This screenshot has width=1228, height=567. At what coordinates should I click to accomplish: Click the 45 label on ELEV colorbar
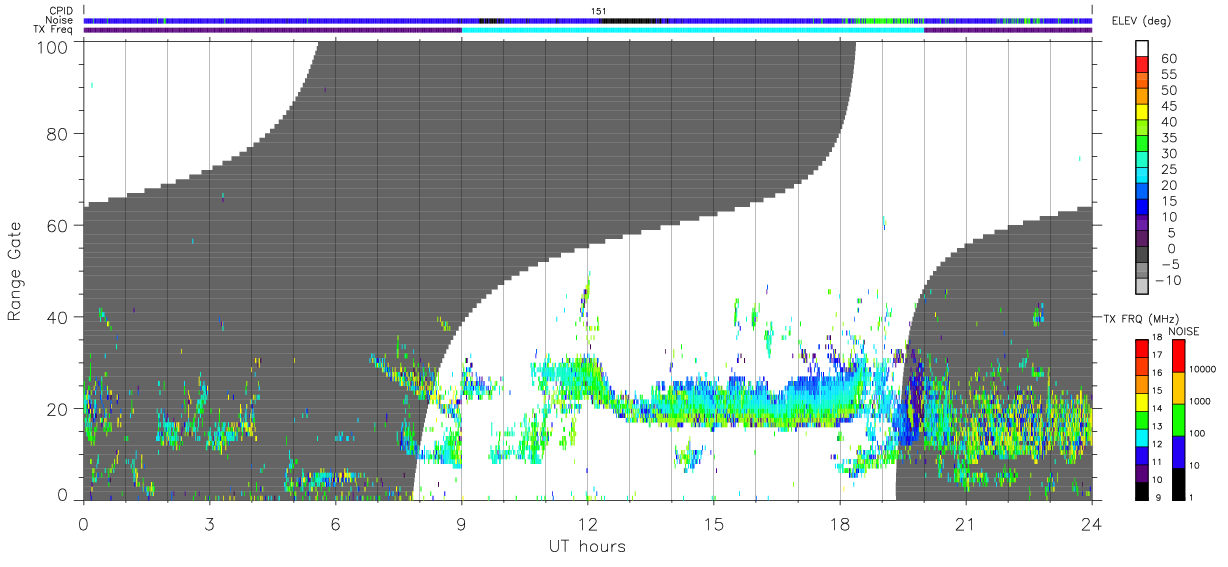1168,106
